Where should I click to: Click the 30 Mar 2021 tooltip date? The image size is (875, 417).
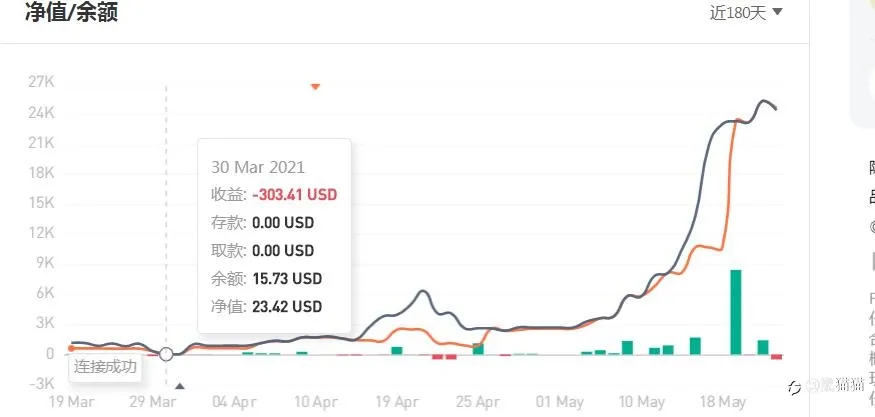(x=258, y=167)
